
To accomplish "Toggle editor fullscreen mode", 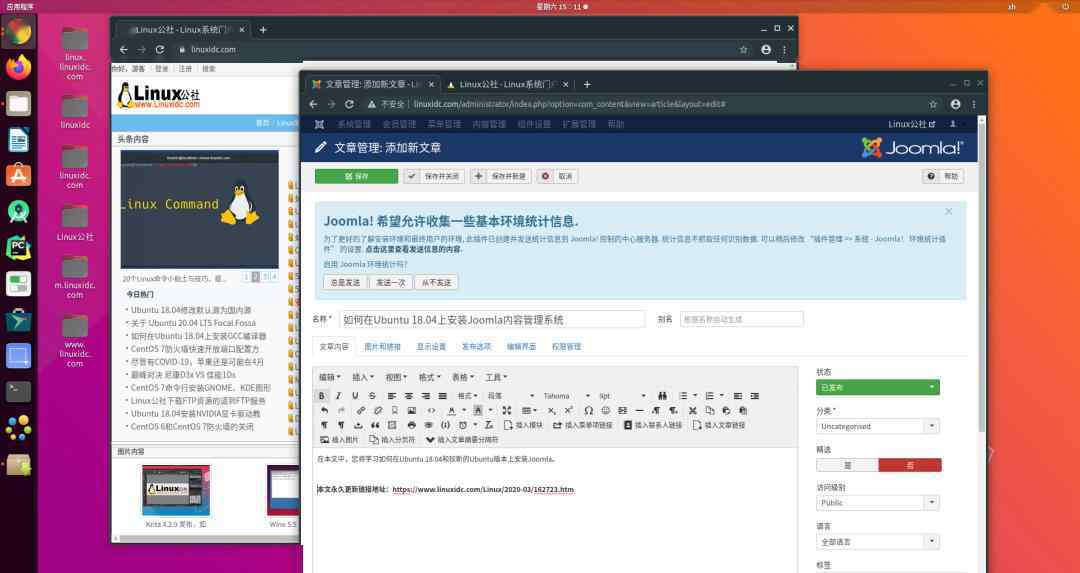I will [507, 410].
